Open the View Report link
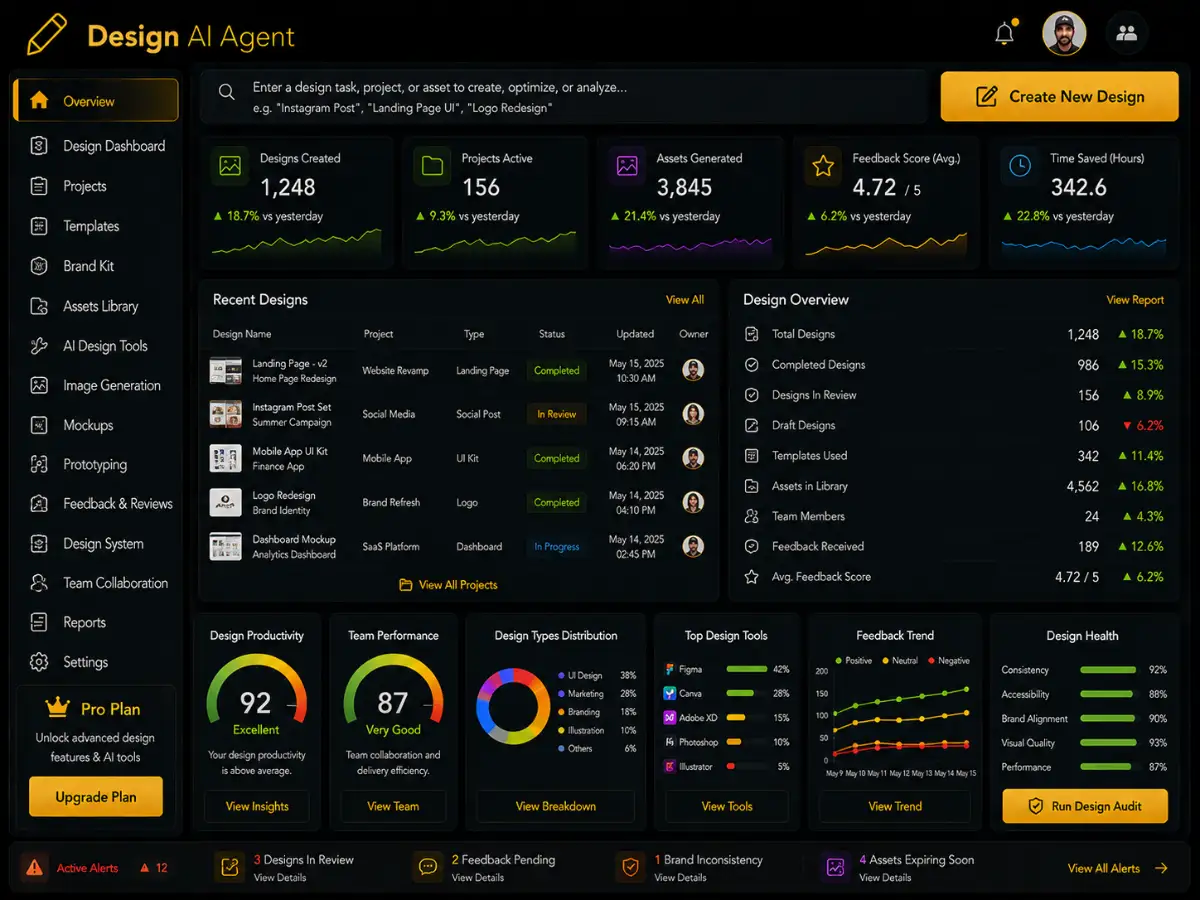1200x900 pixels. (1135, 300)
